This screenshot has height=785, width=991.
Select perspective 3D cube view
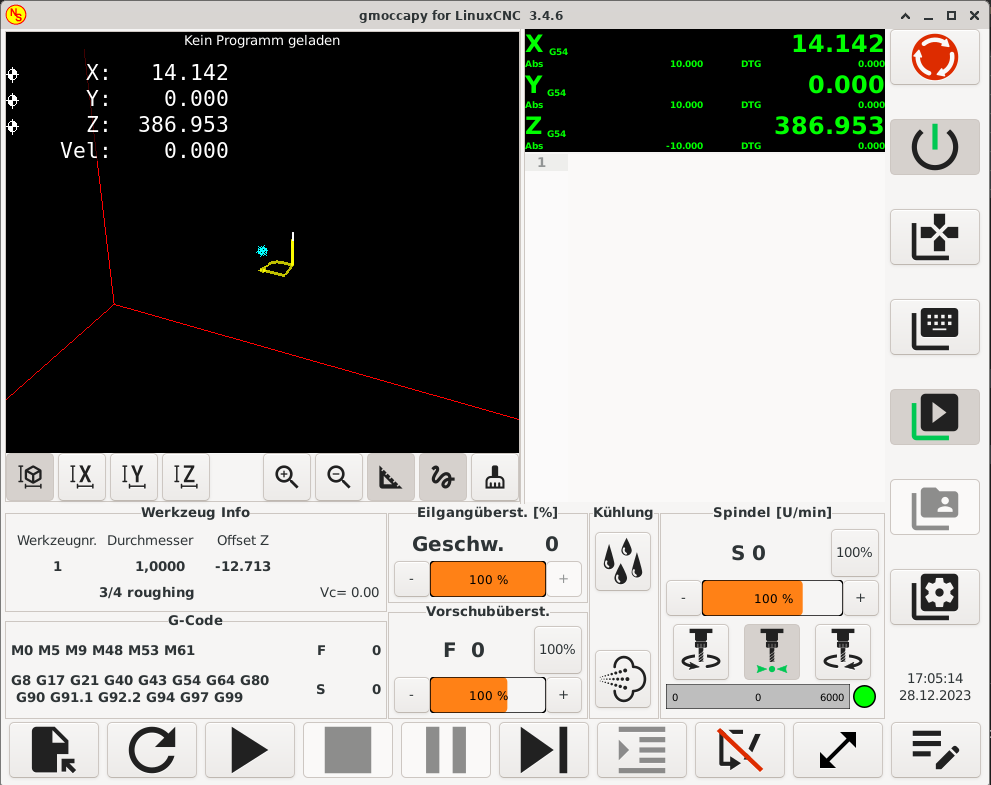(x=30, y=477)
